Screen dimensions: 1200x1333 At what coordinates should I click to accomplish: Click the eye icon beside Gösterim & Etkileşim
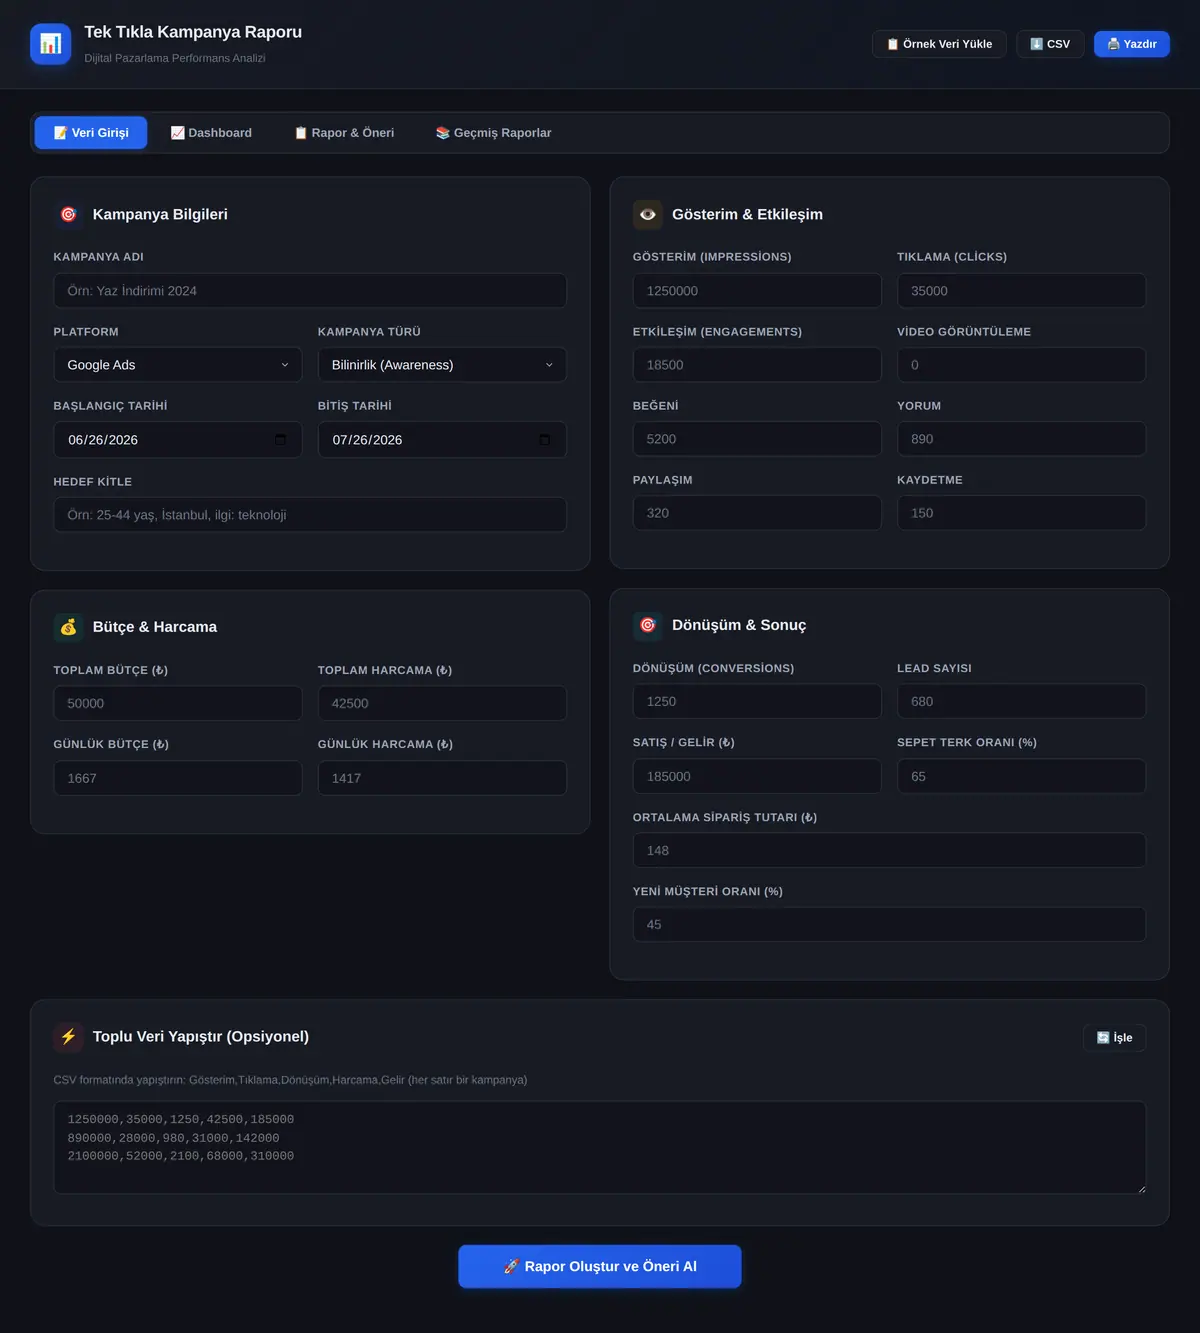648,214
